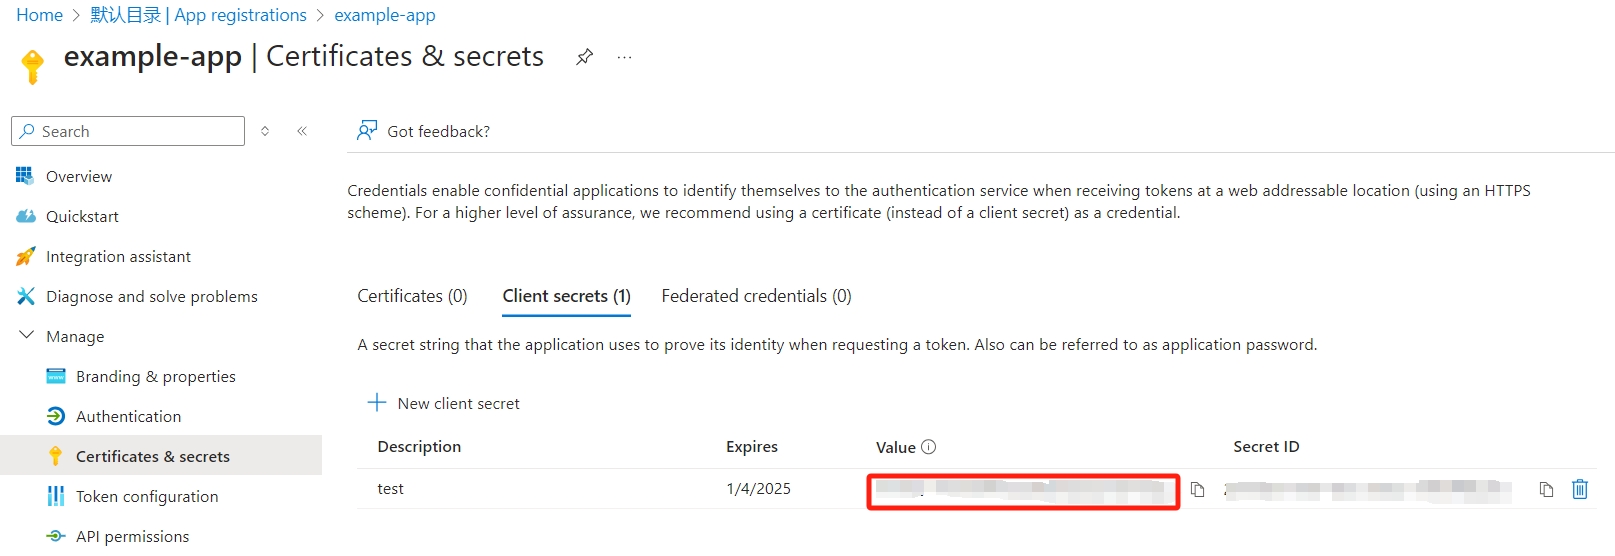Pin the Certificates & secrets page
The height and width of the screenshot is (556, 1615).
tap(585, 57)
